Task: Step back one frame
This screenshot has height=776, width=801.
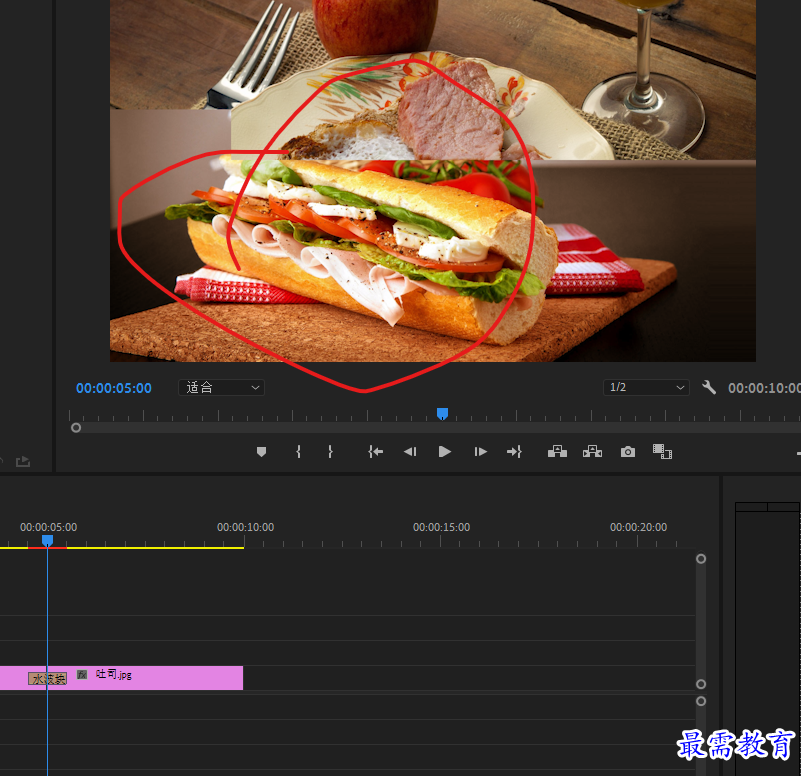Action: pyautogui.click(x=410, y=452)
